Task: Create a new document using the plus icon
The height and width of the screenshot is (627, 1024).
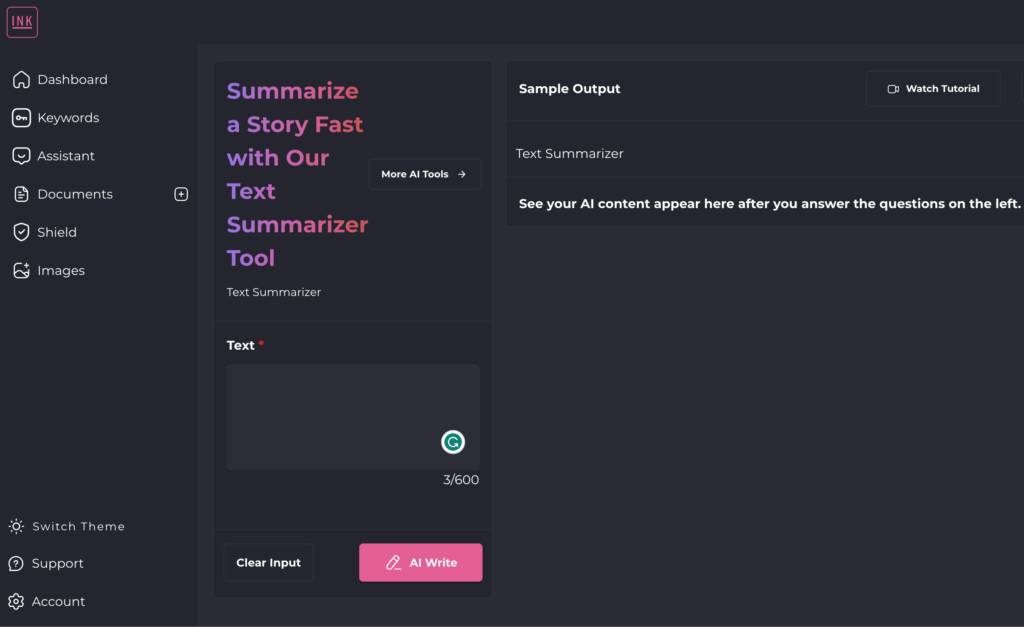Action: coord(181,194)
